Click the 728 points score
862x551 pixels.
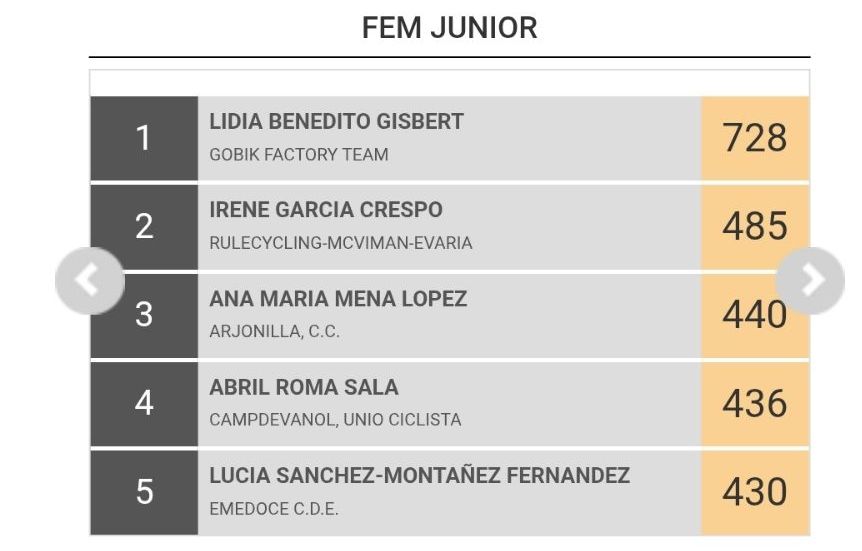click(754, 138)
